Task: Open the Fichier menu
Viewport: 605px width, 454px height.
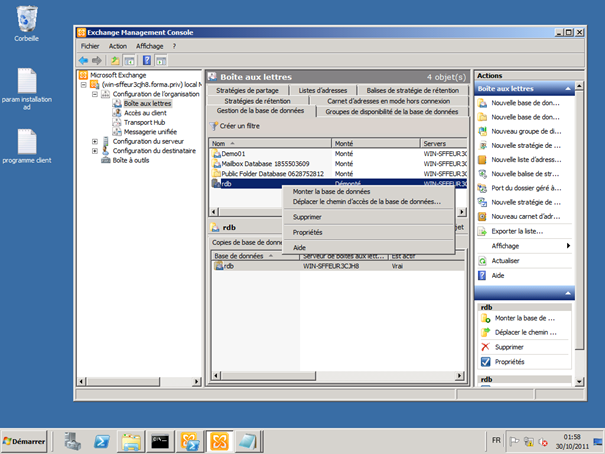Action: tap(90, 46)
